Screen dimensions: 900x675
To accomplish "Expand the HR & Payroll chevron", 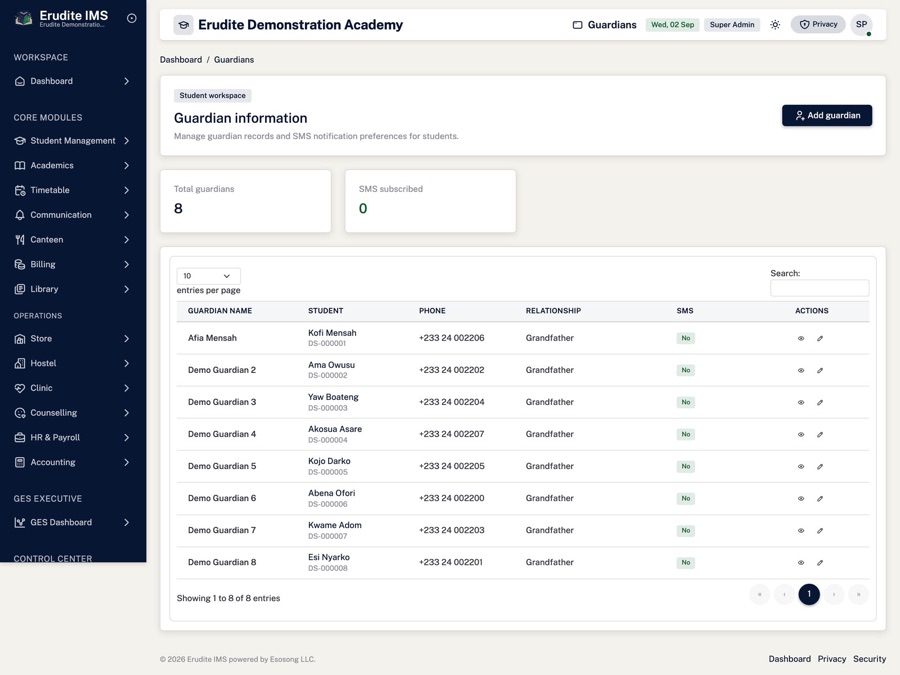I will tap(126, 437).
